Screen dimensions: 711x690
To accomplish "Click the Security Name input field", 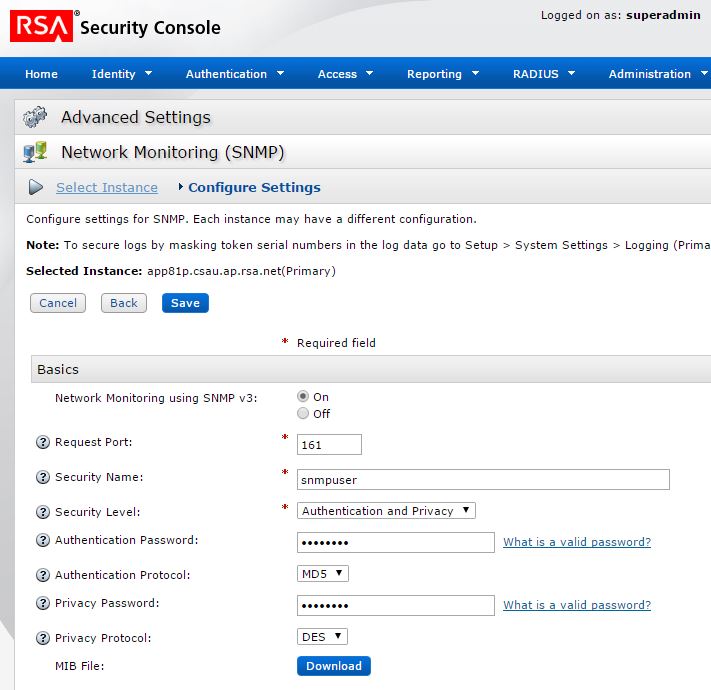I will point(483,480).
